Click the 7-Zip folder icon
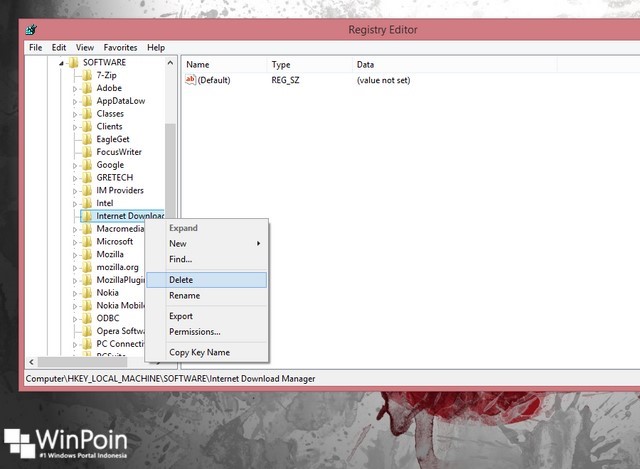 [x=87, y=75]
